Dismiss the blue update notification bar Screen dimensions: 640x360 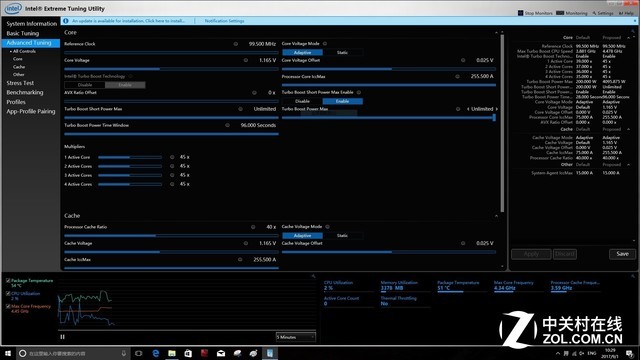coord(635,21)
